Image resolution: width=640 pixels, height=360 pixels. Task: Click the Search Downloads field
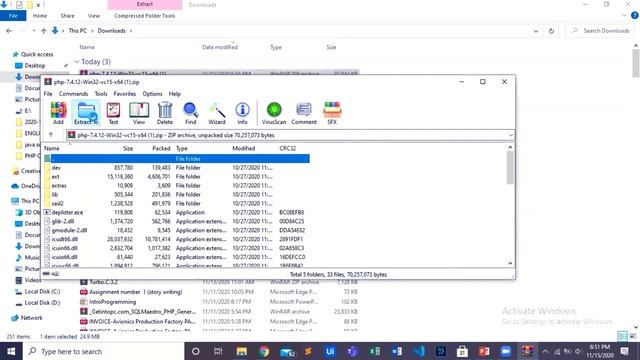click(601, 31)
